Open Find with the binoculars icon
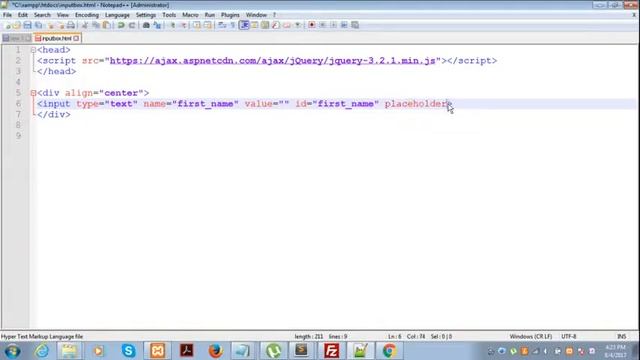The width and height of the screenshot is (640, 360). coord(146,25)
